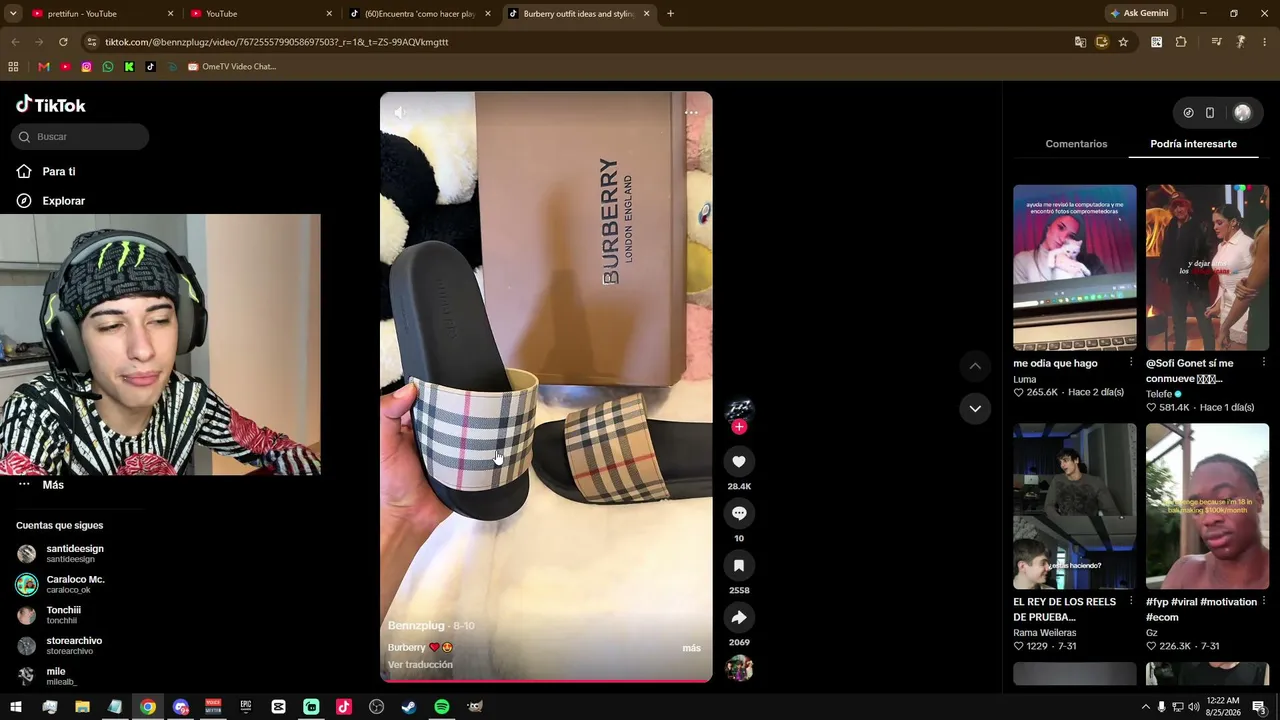Close the 'prettifun - YouTube' tab
This screenshot has height=720, width=1280.
tap(170, 14)
